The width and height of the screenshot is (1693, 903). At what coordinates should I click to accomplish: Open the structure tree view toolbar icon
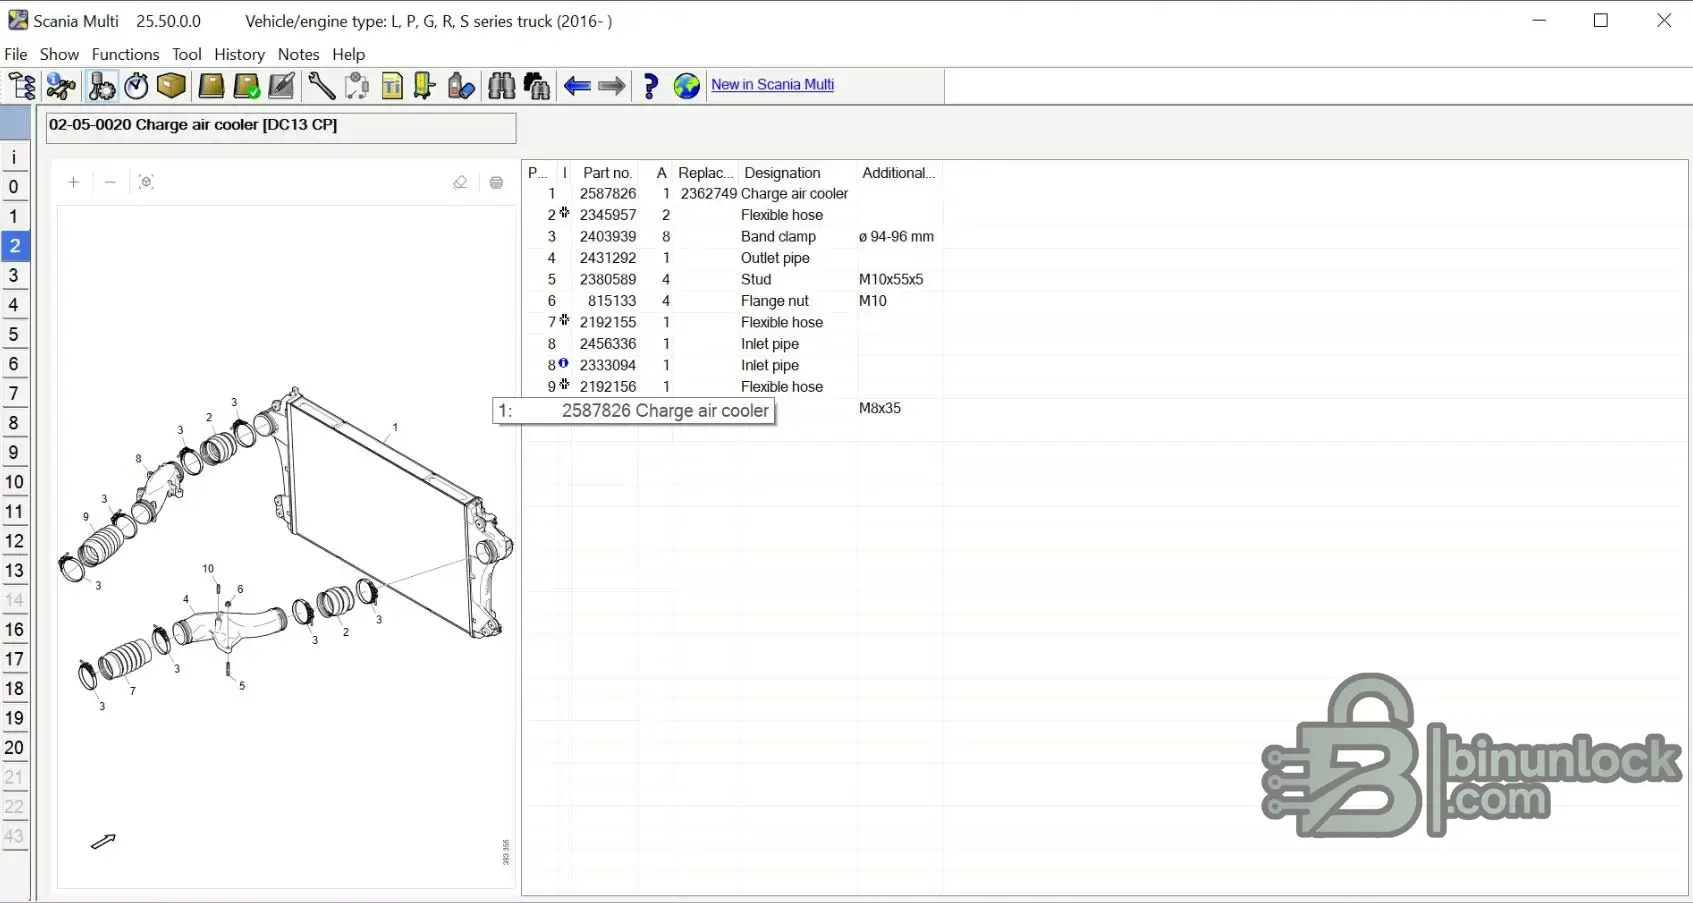pos(22,86)
